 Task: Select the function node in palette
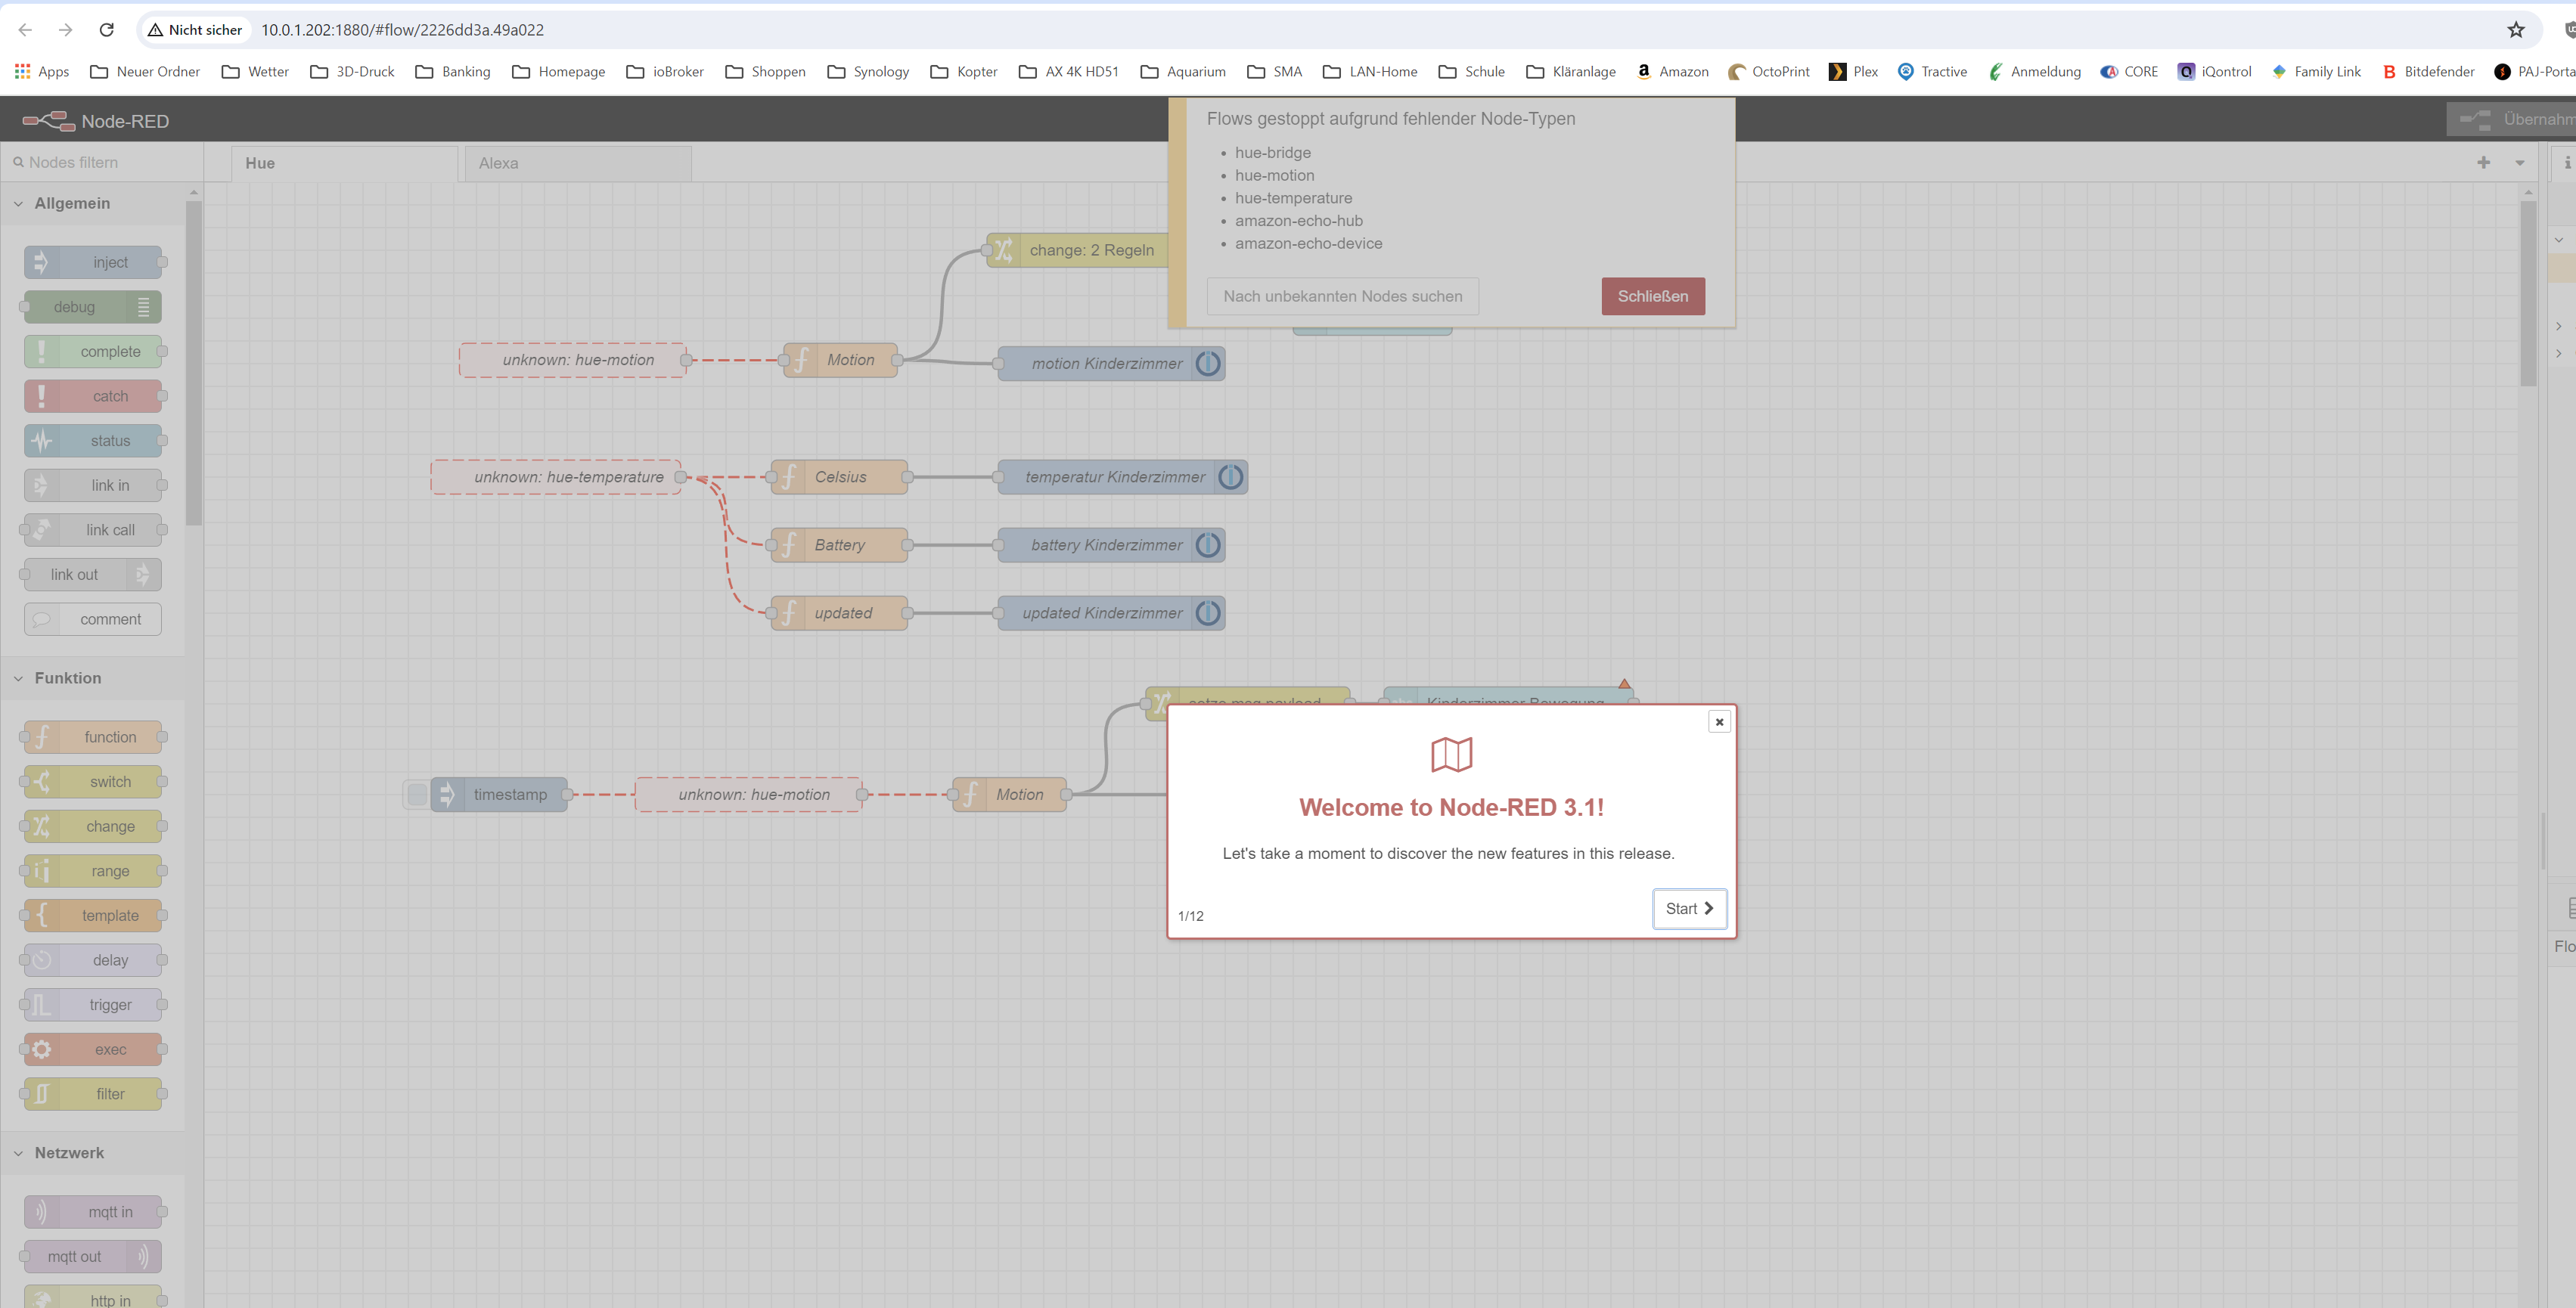[93, 737]
